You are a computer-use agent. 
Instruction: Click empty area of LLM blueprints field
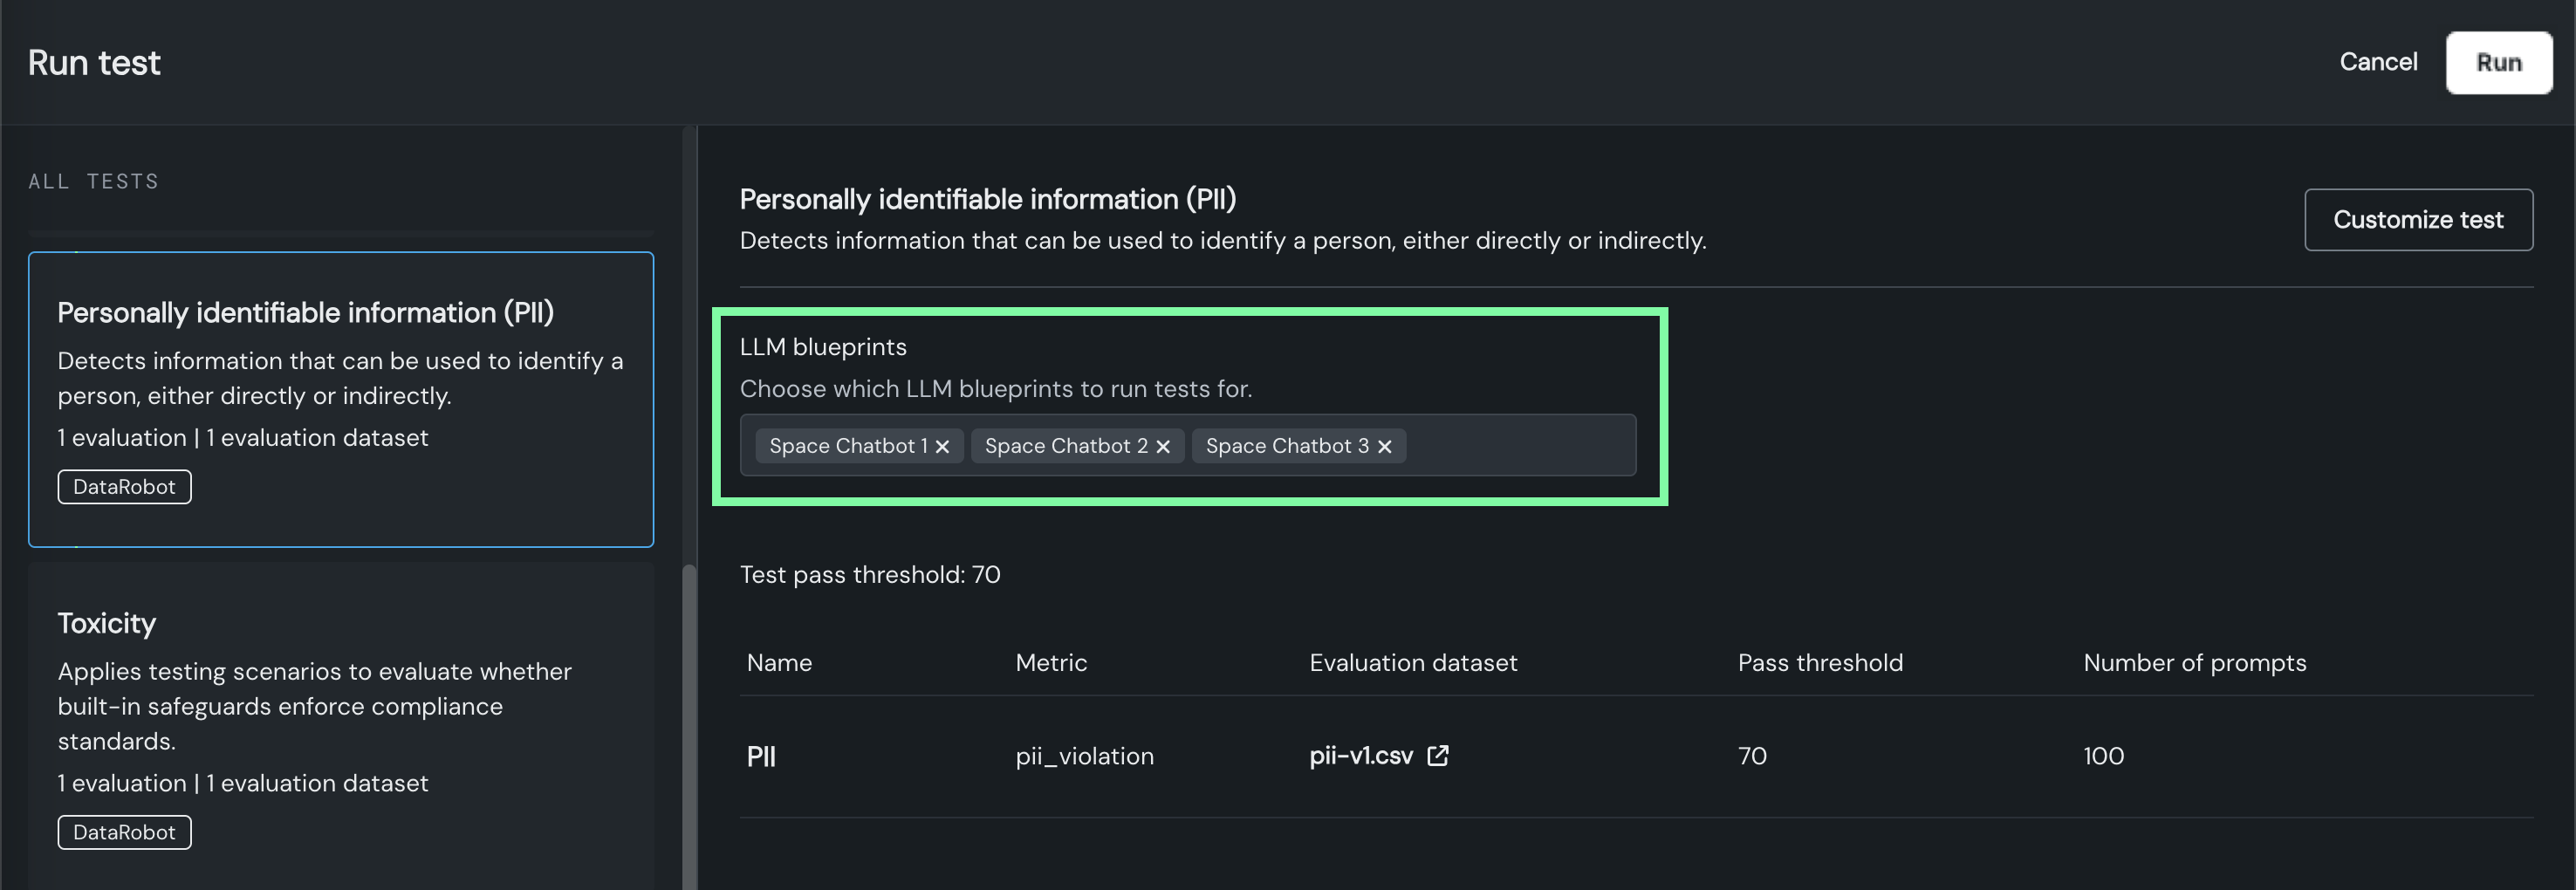coord(1518,446)
